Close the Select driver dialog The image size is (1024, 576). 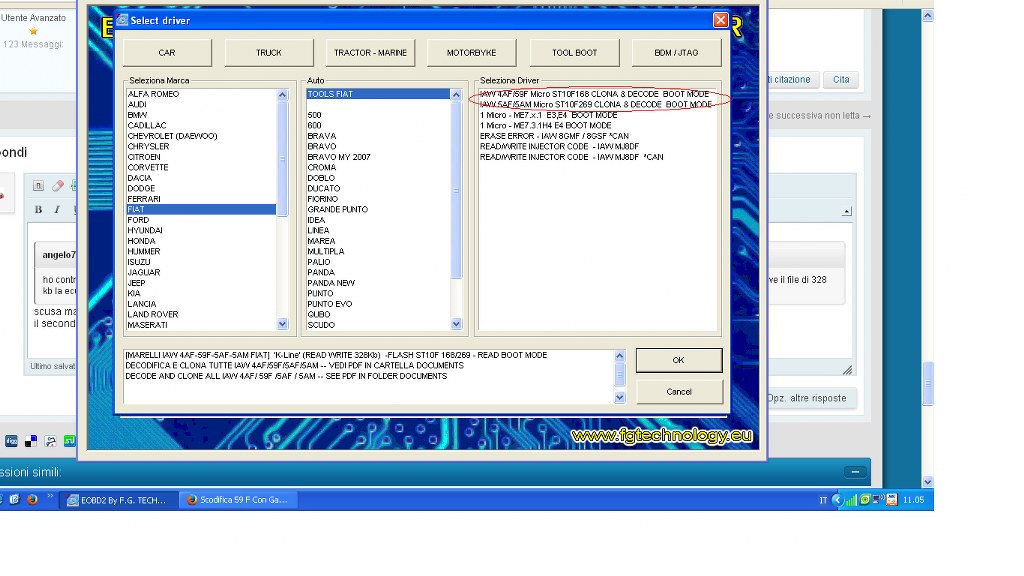[x=720, y=20]
